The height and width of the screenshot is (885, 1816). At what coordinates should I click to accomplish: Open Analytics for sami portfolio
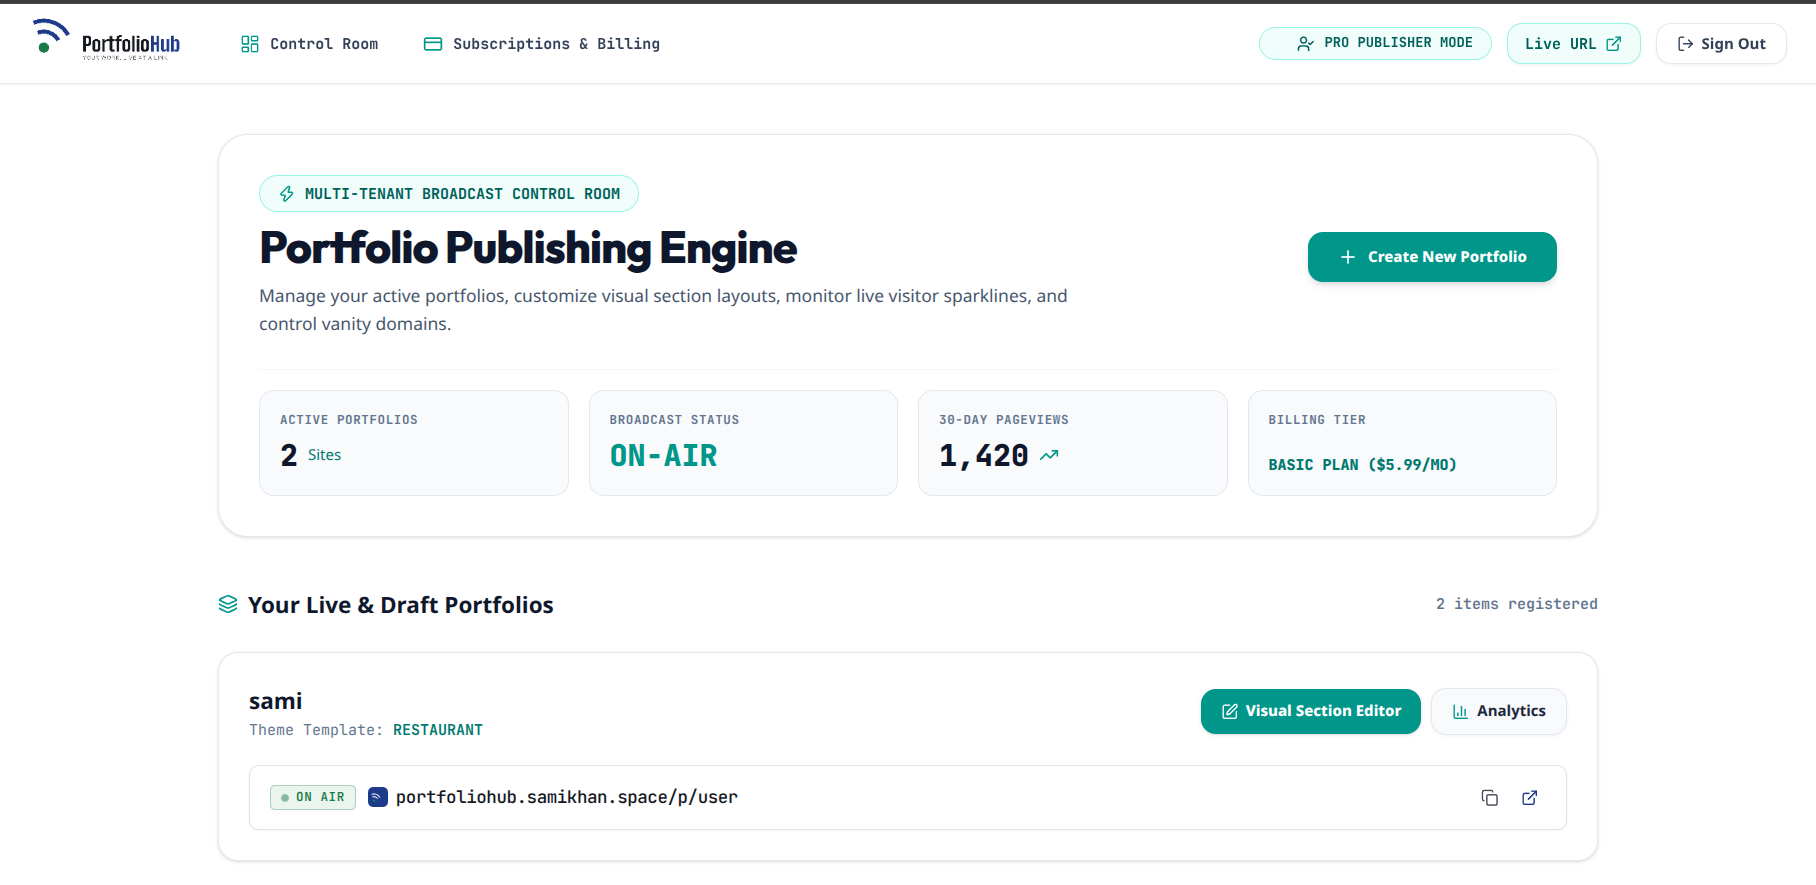1499,711
